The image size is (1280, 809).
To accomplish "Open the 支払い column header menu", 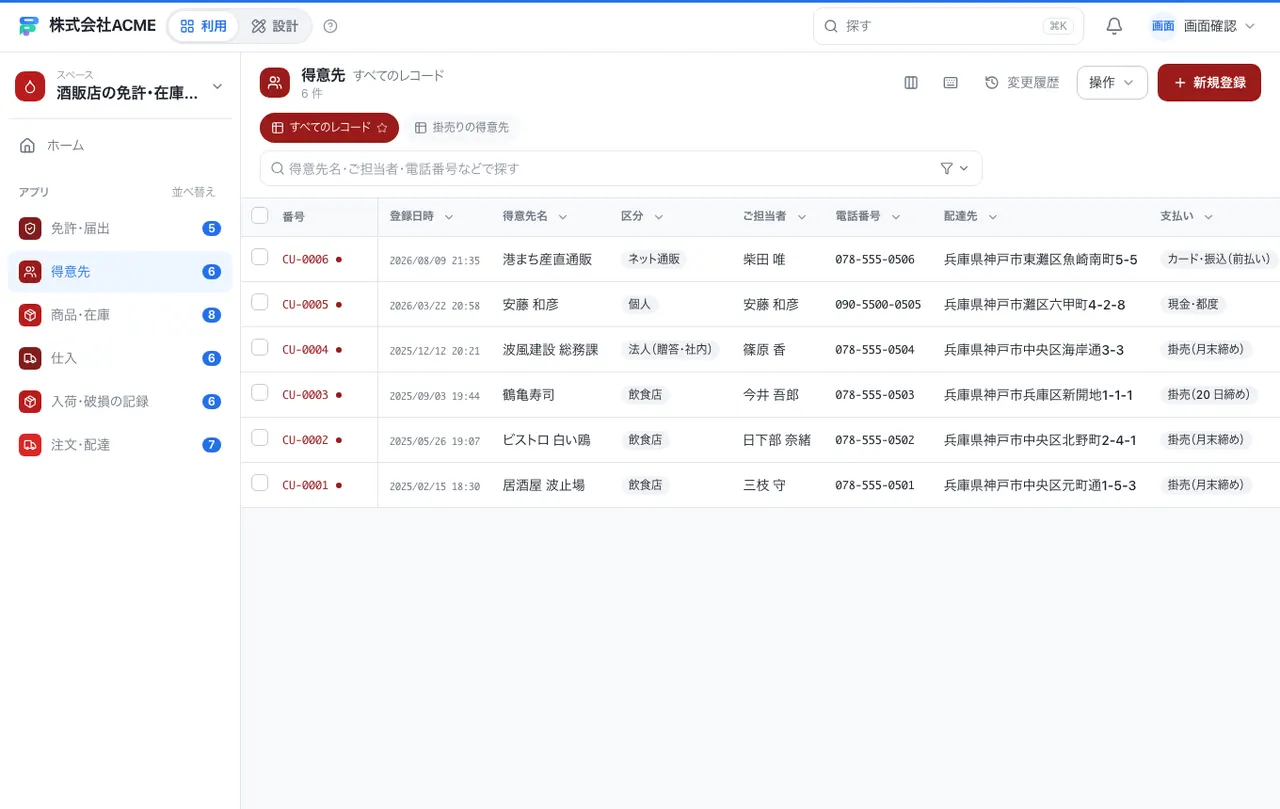I will tap(1208, 217).
